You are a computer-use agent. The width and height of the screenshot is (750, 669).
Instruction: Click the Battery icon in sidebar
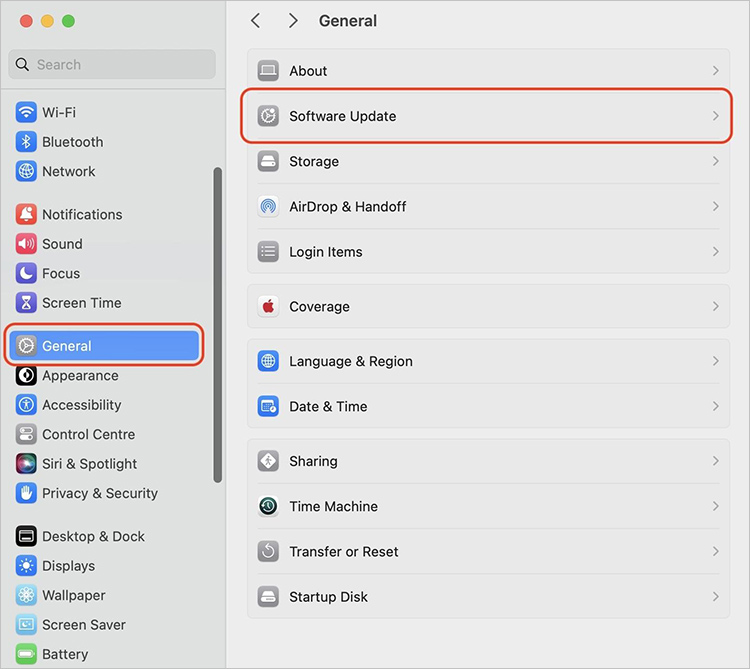(x=26, y=654)
